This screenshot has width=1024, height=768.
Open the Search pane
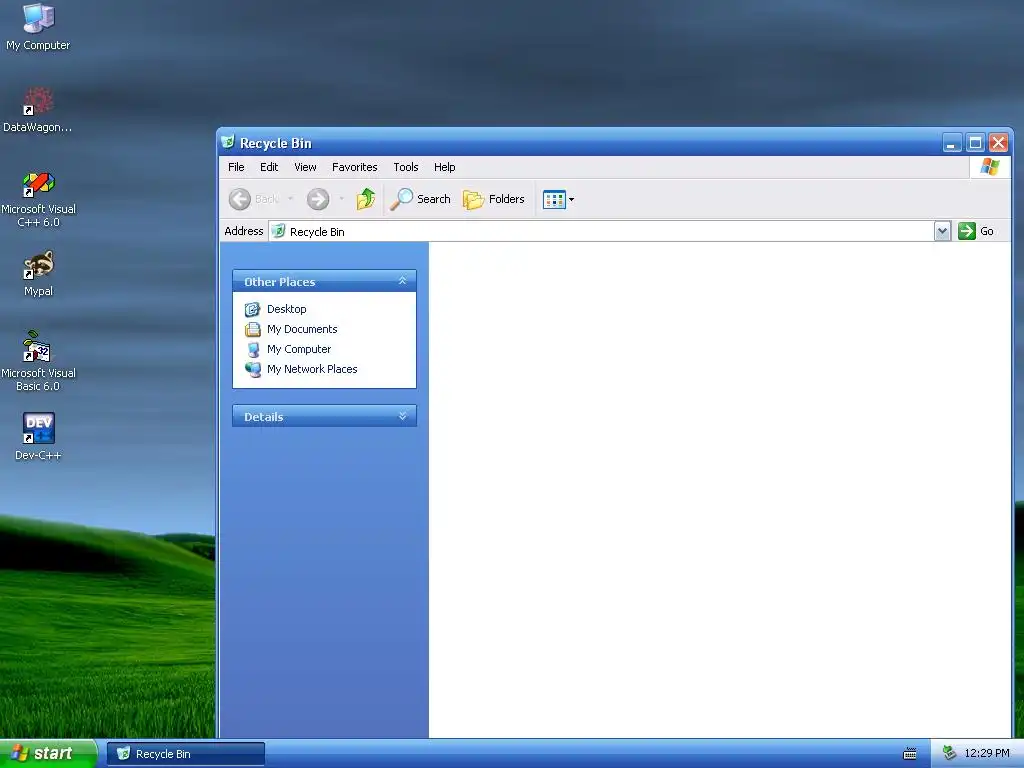(x=421, y=199)
